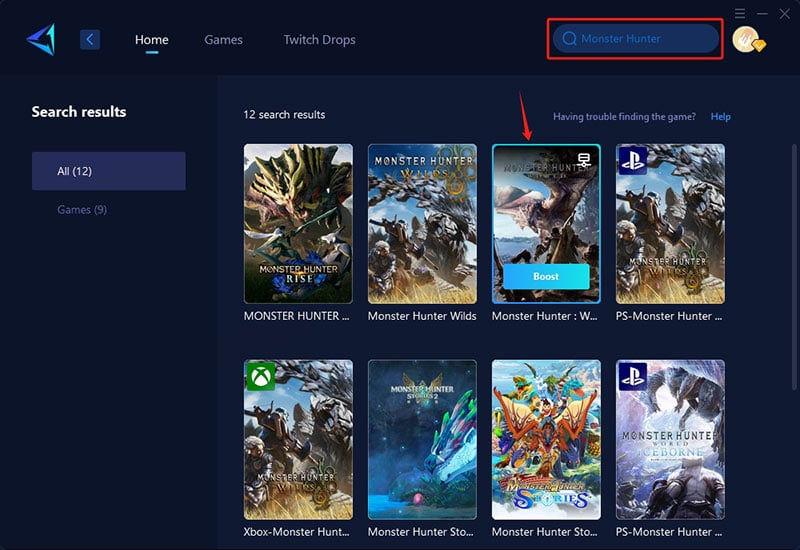
Task: Click the Boost button
Action: [x=546, y=277]
